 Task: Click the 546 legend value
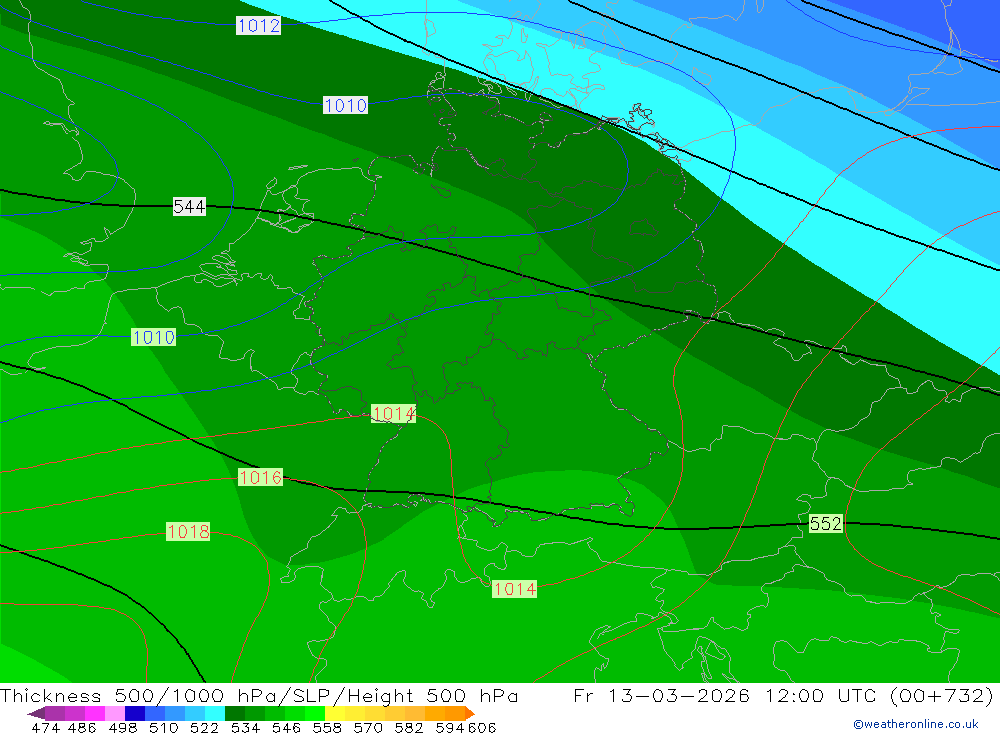coord(286,727)
